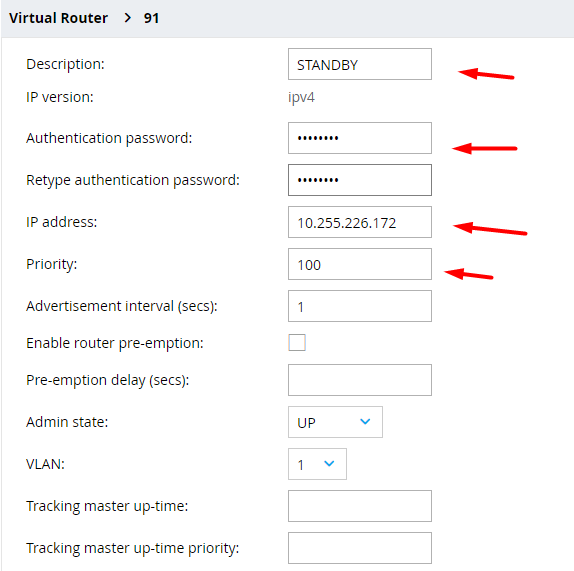Click the Admin state label

67,422
